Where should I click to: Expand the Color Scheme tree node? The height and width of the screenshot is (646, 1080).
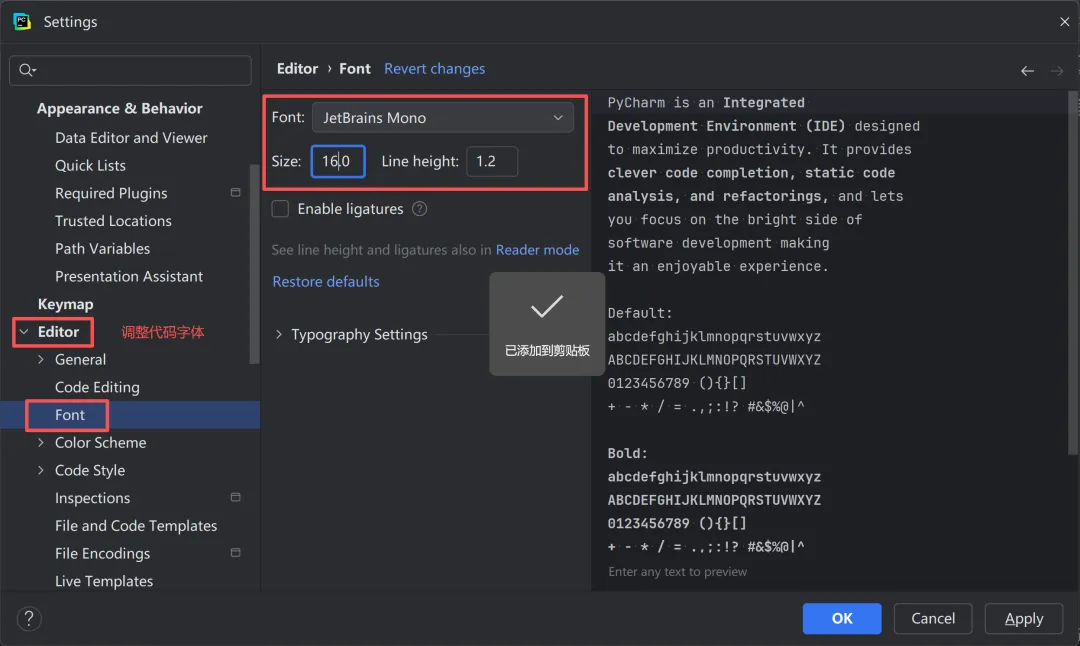[x=41, y=442]
